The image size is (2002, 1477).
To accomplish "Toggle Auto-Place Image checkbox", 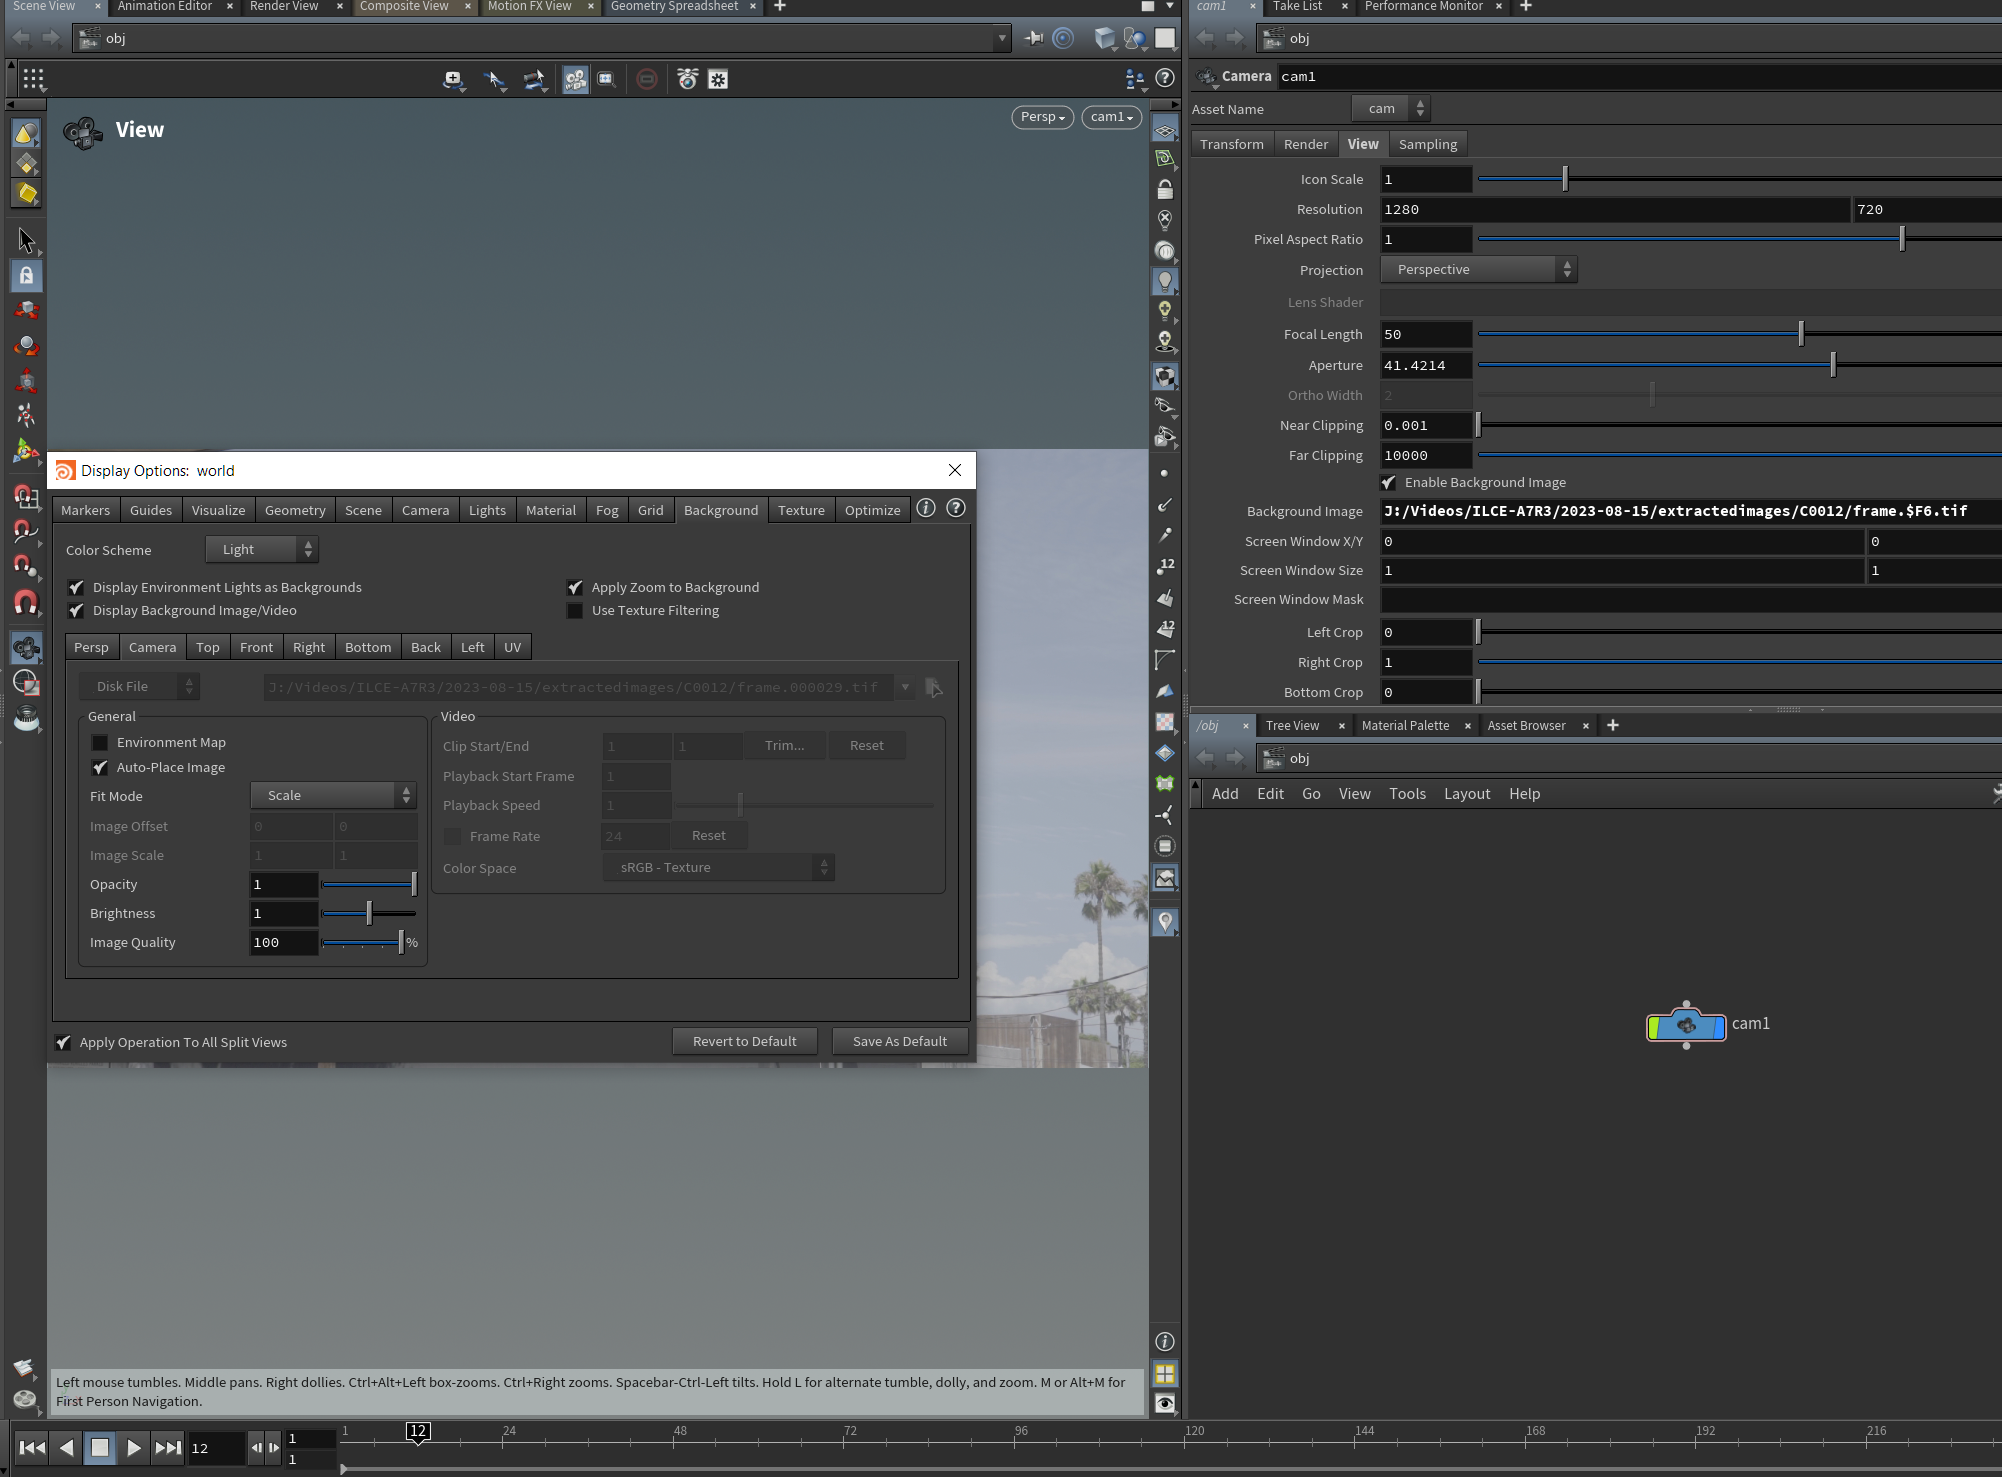I will (x=100, y=767).
